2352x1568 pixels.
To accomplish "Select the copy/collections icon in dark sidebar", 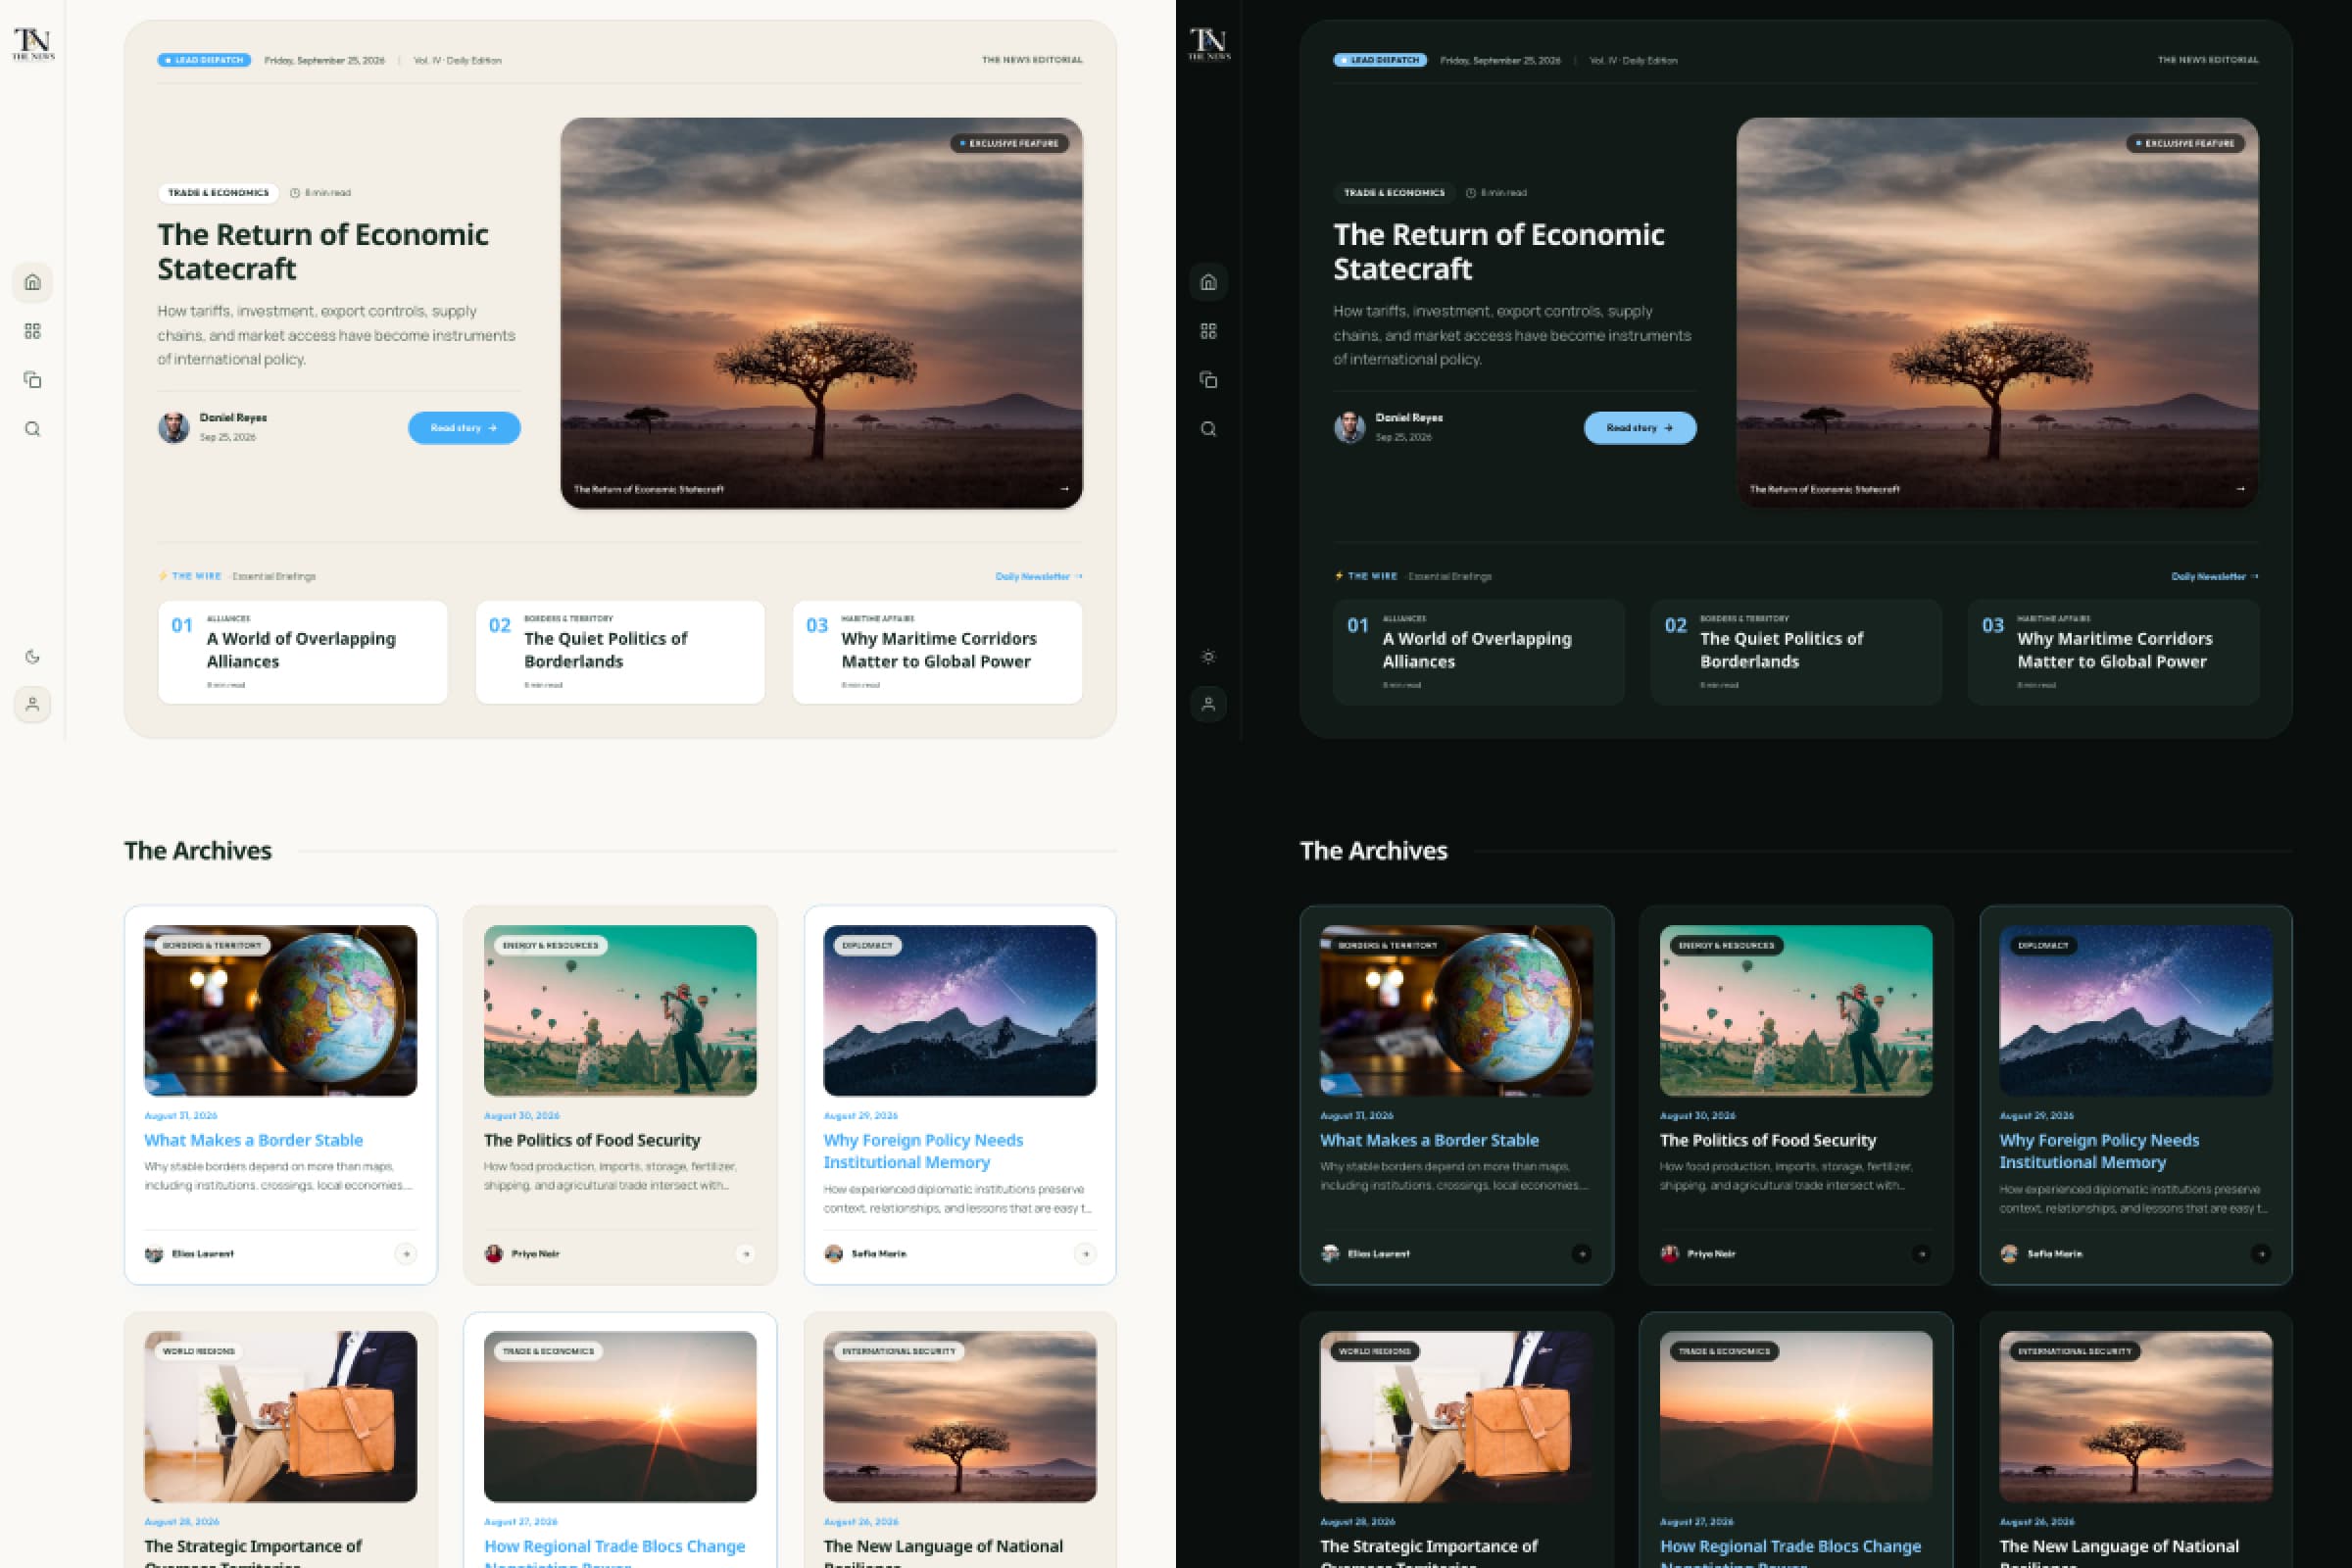I will pyautogui.click(x=1208, y=380).
